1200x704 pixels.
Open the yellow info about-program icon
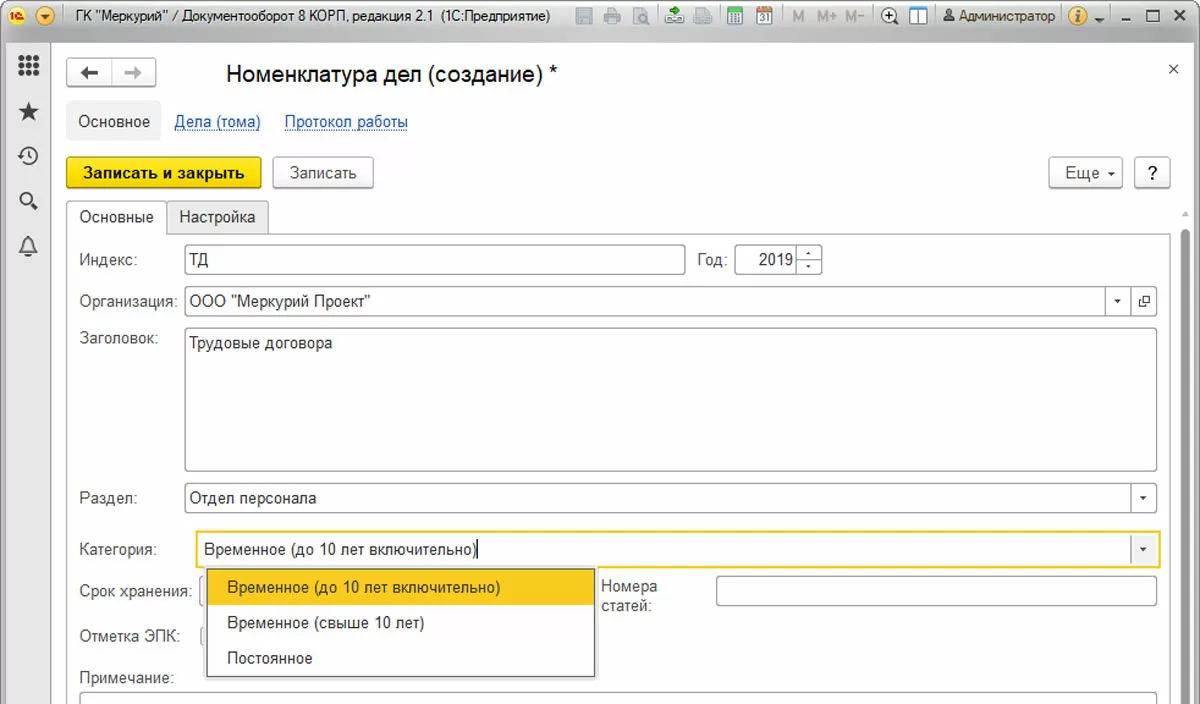pos(1077,16)
